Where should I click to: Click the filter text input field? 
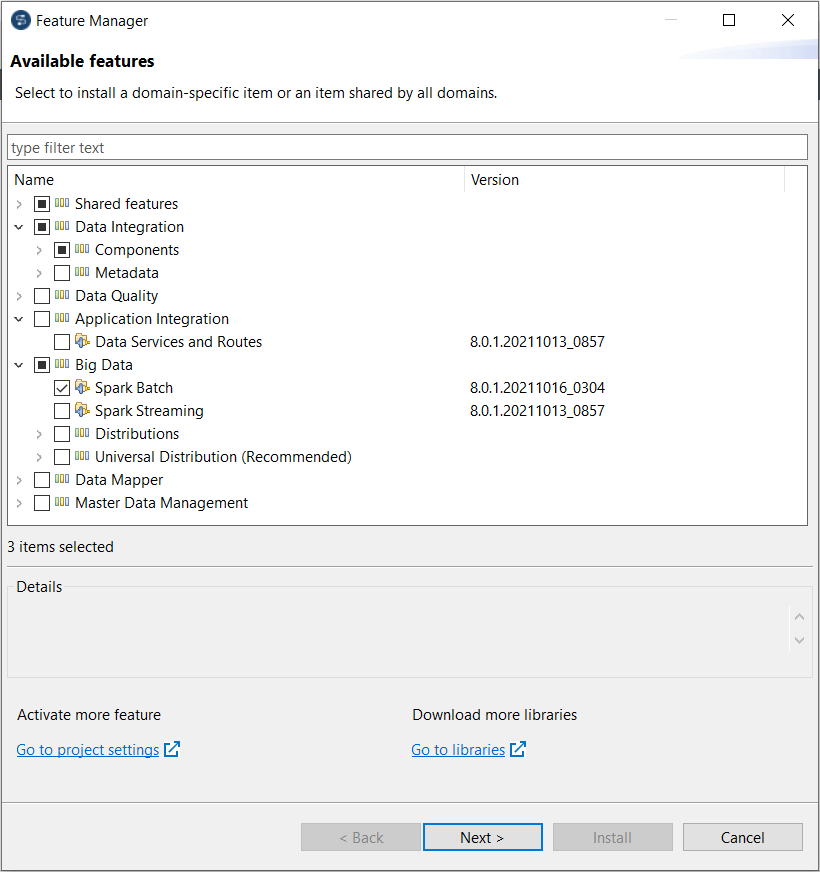[x=407, y=148]
